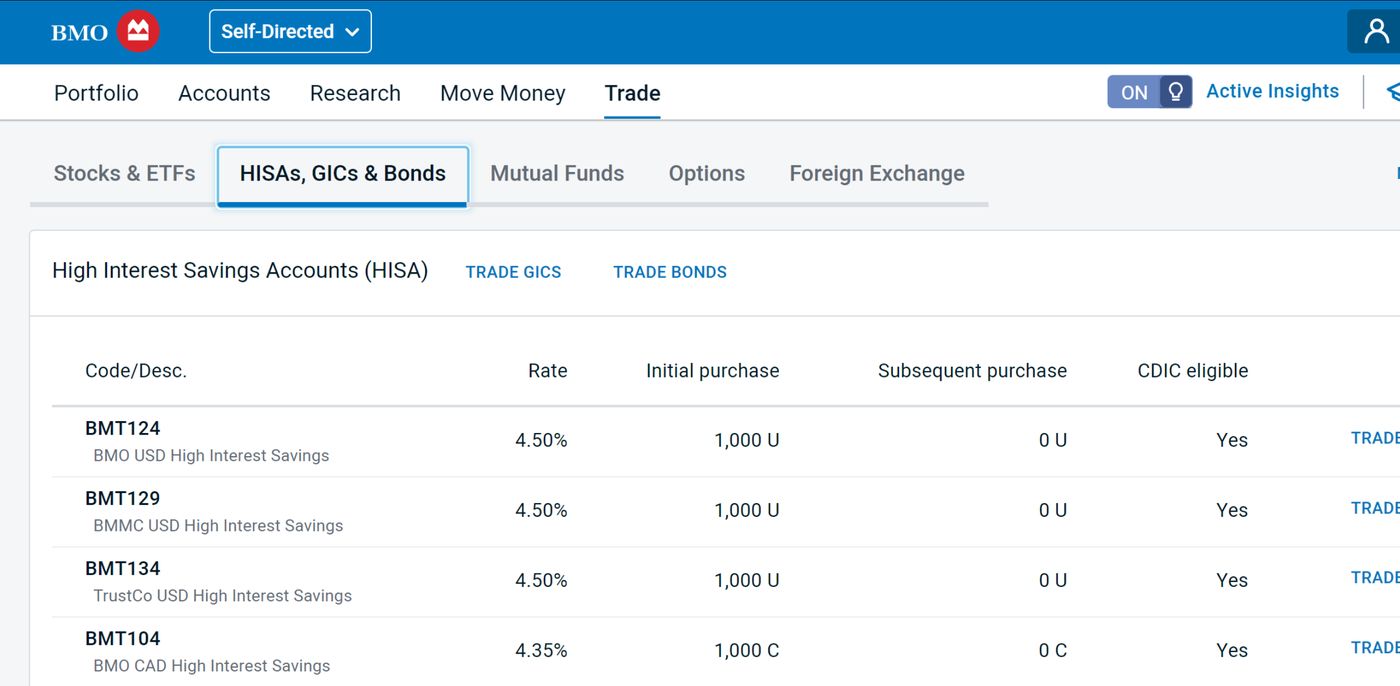Image resolution: width=1400 pixels, height=686 pixels.
Task: Toggle the Active Insights ON switch
Action: 1149,92
